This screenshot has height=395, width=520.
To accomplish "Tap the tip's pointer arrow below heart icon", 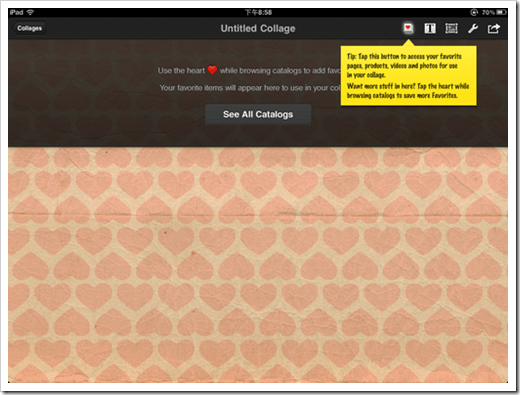I will point(408,43).
